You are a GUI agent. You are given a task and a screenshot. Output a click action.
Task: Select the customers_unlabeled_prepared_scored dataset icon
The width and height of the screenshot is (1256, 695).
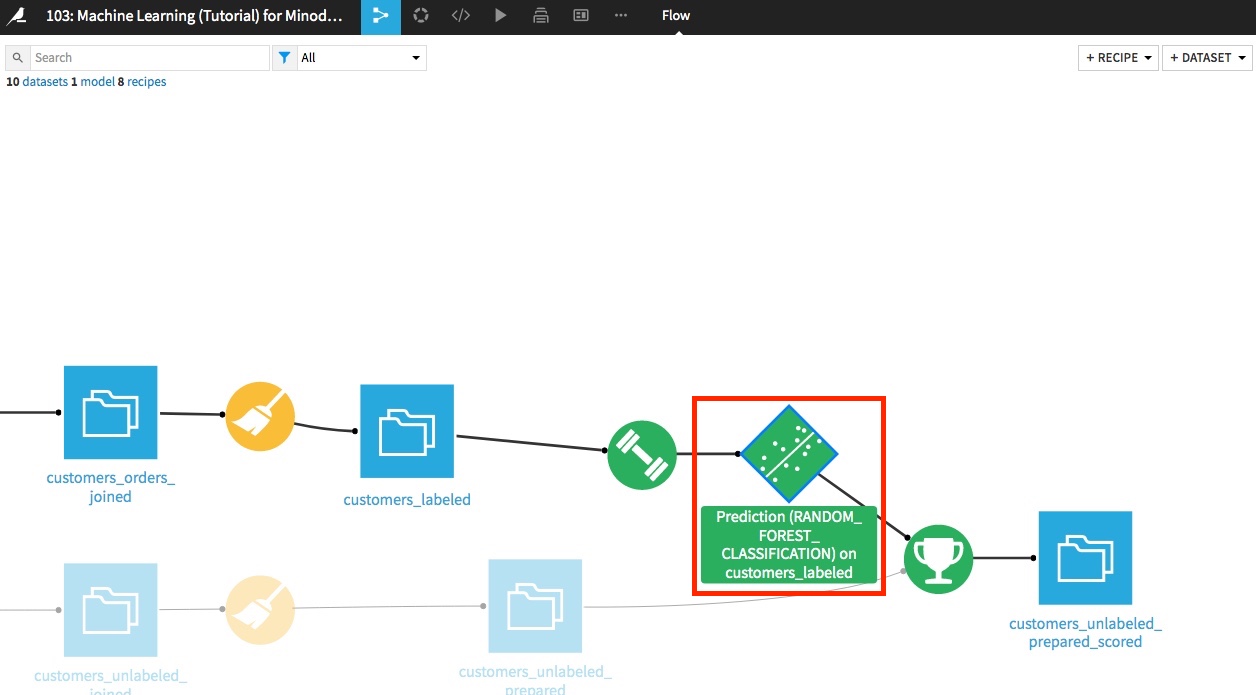click(x=1085, y=558)
